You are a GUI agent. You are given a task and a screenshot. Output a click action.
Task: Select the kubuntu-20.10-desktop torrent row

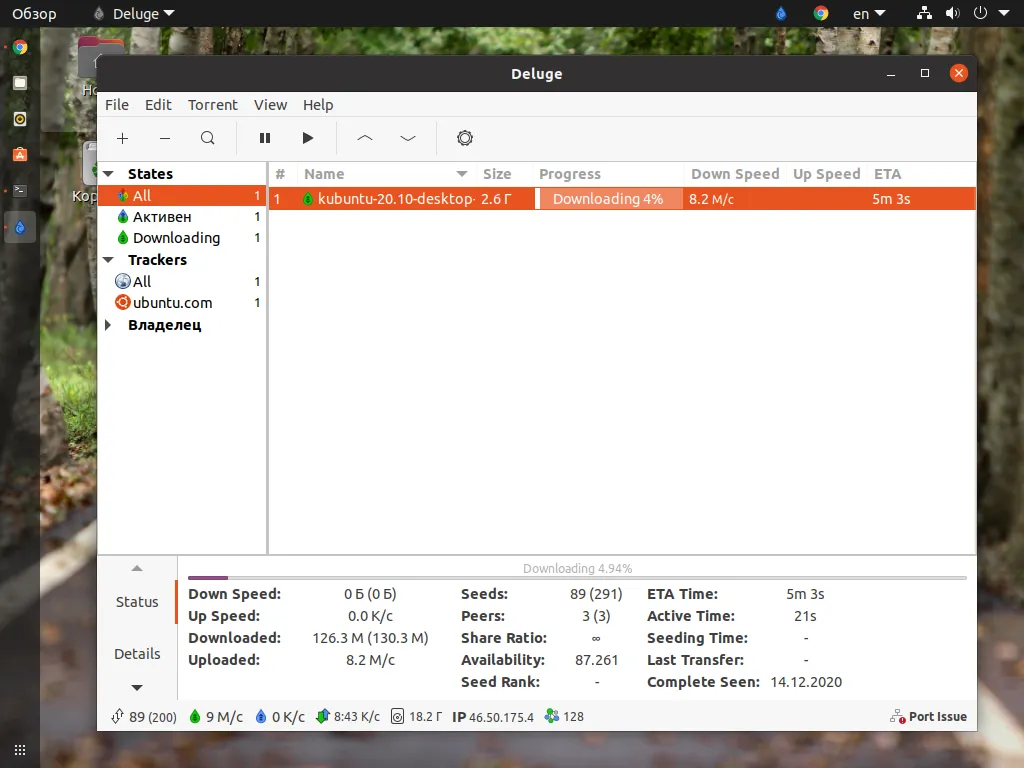tap(622, 199)
